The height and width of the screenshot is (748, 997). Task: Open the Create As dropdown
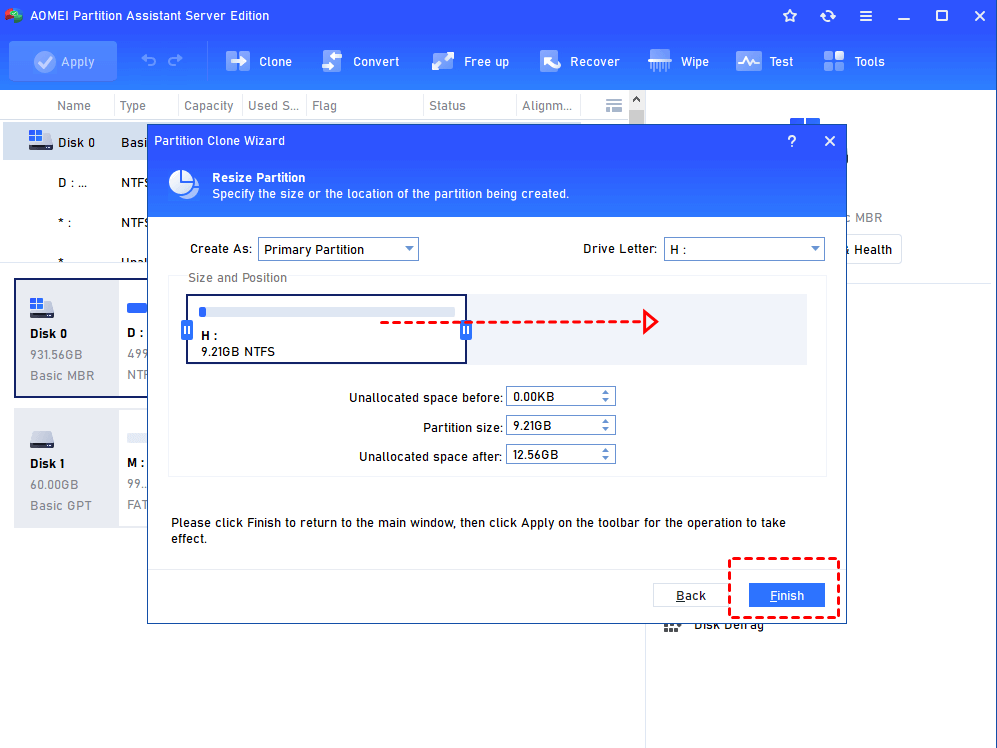coord(338,249)
